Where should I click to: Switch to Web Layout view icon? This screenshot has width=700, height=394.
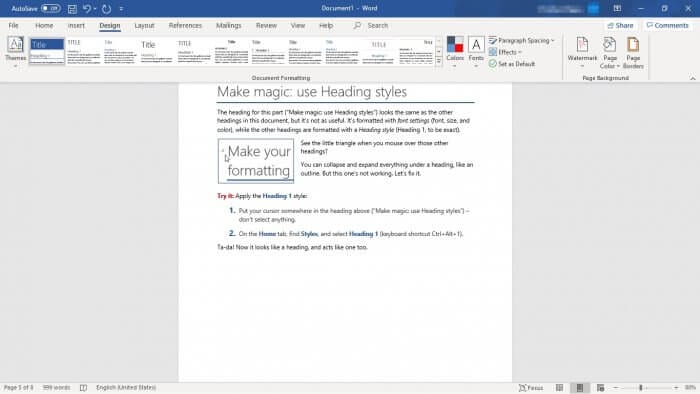600,388
